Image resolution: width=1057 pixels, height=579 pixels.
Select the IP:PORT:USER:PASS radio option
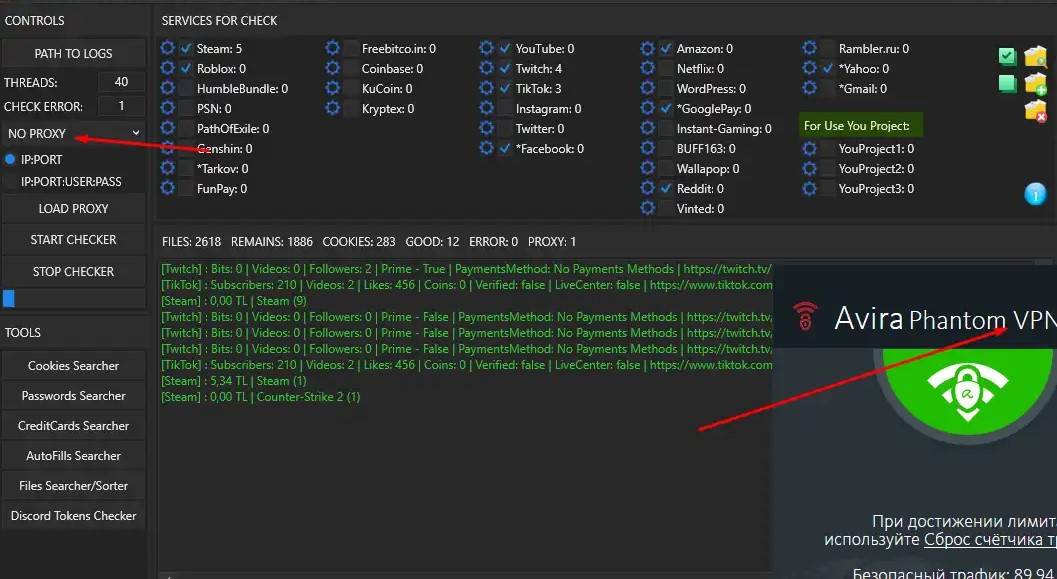point(11,181)
